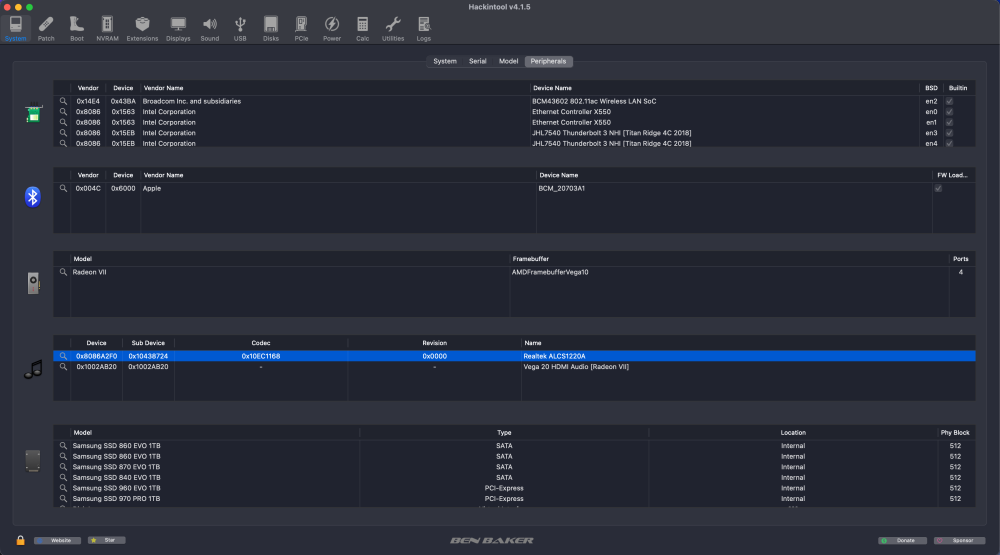The image size is (1000, 555).
Task: Open the USB section
Action: pyautogui.click(x=240, y=28)
